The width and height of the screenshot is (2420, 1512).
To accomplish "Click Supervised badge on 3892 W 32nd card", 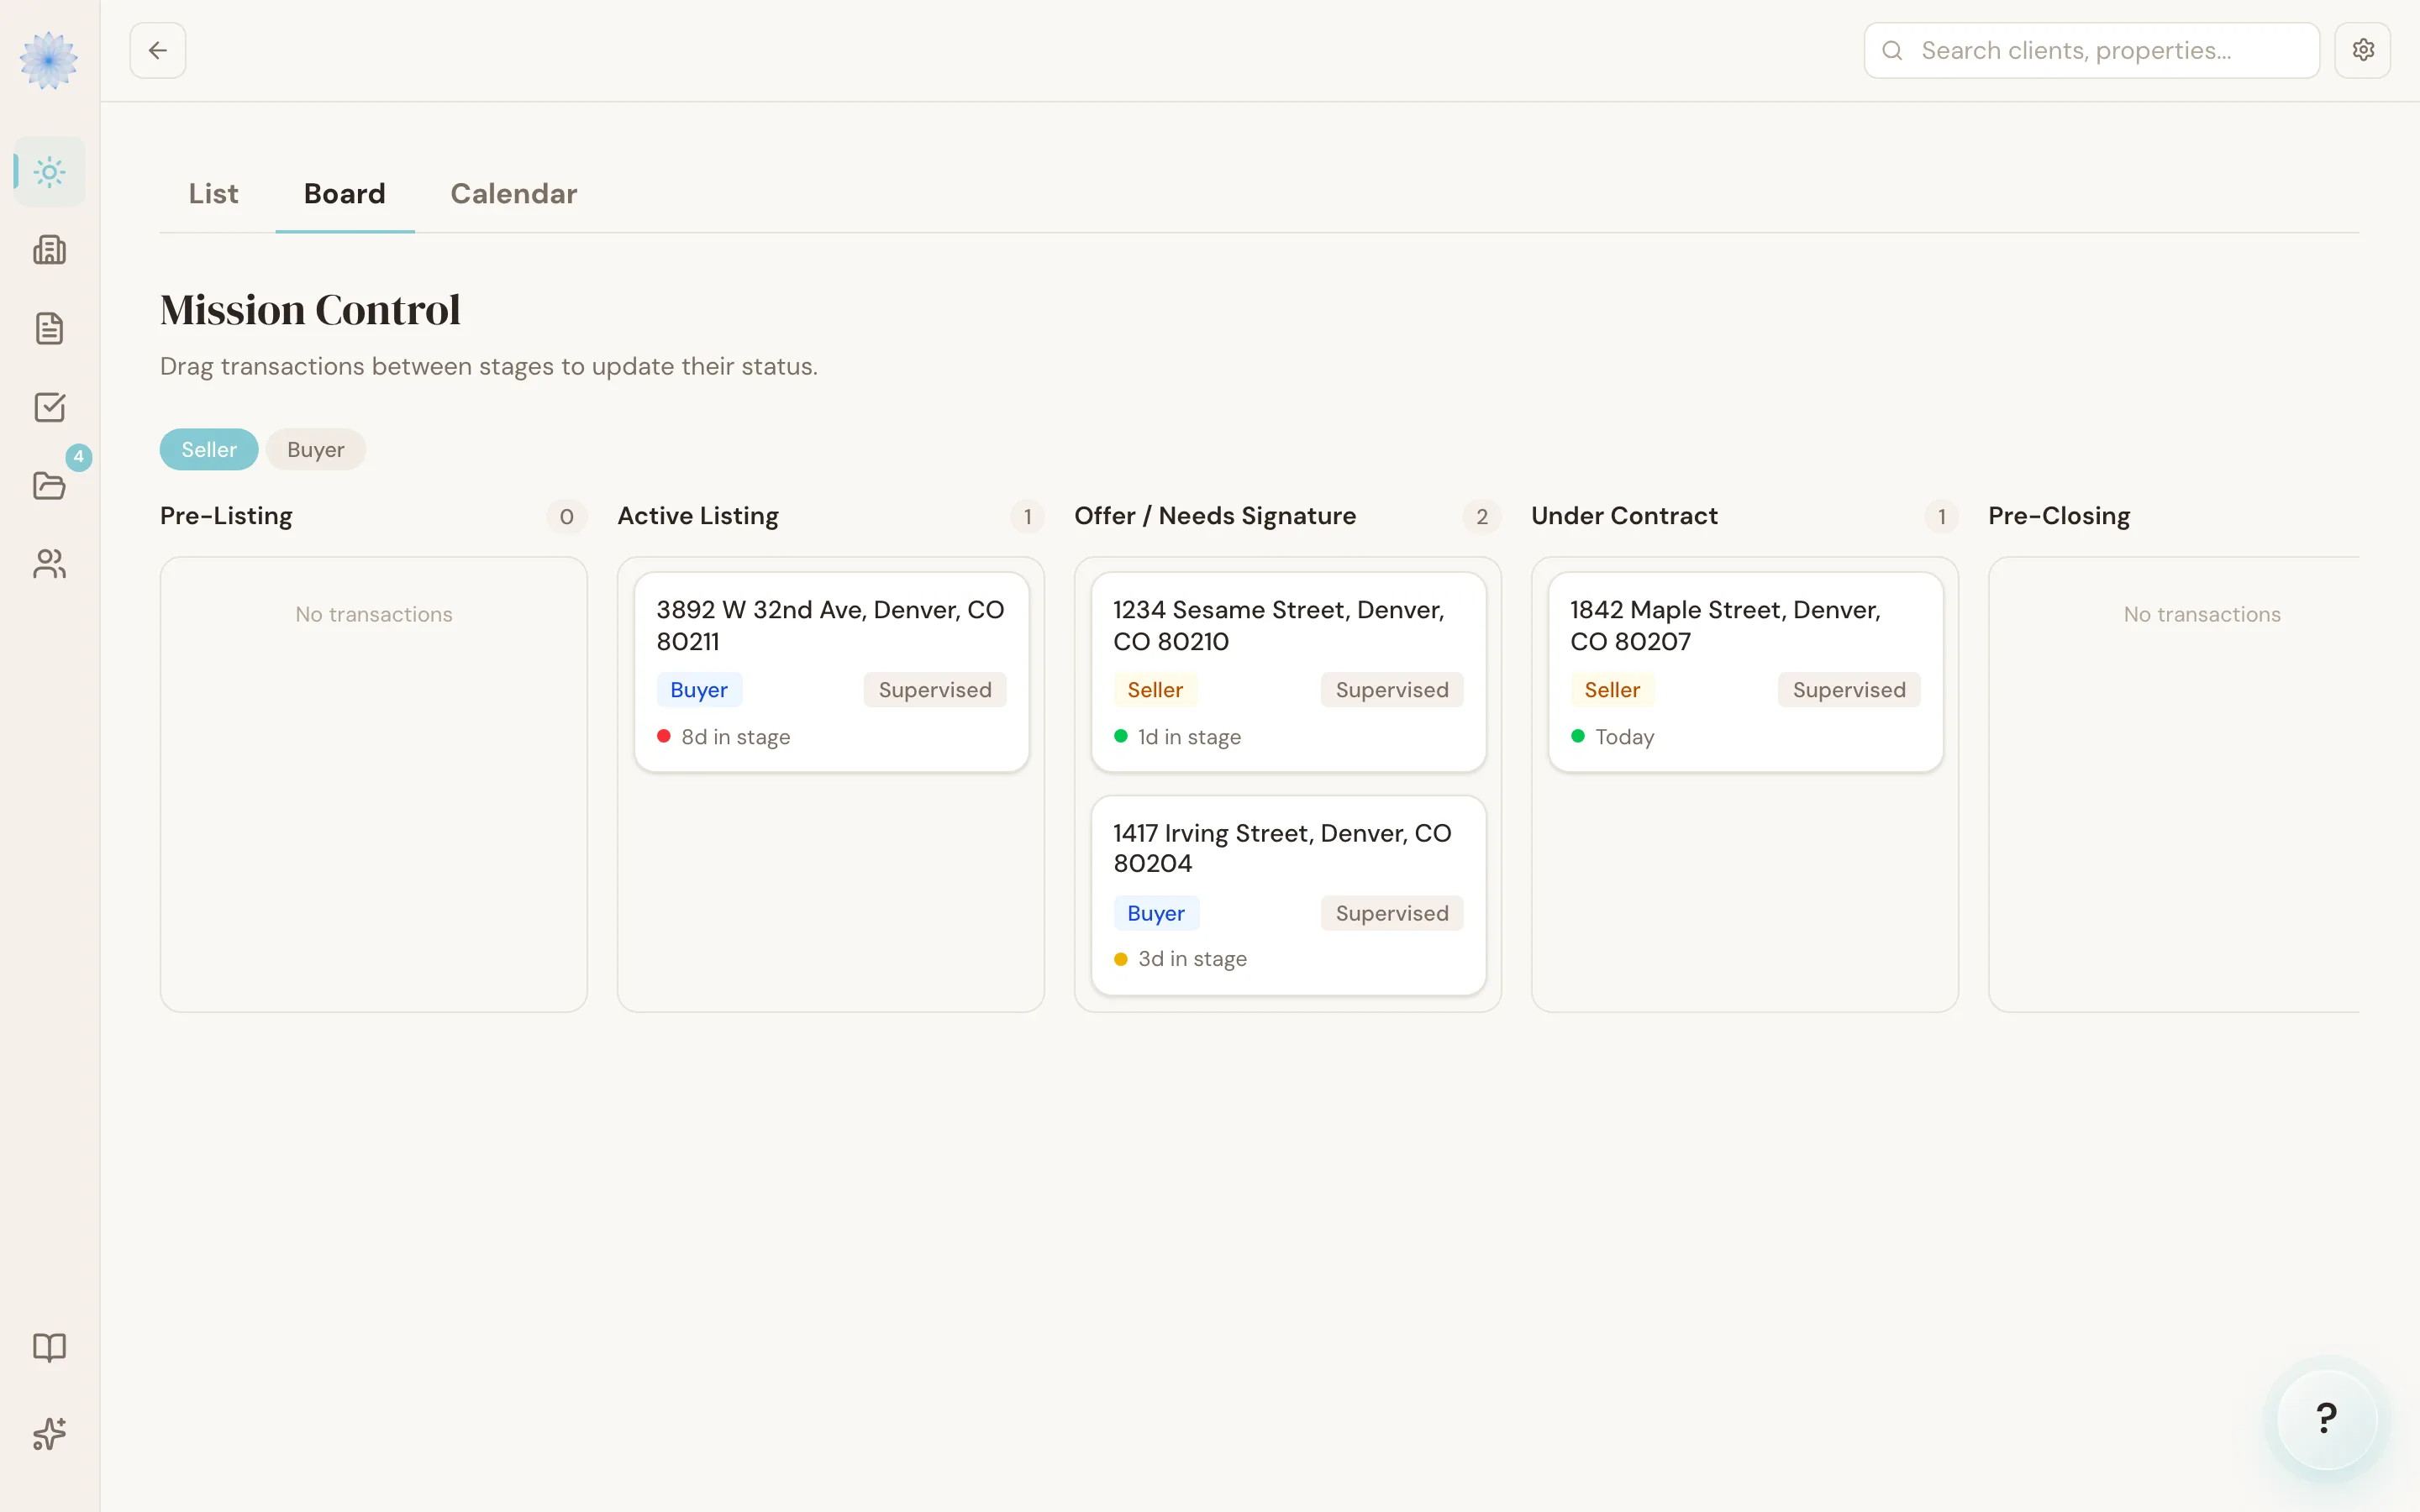I will (x=935, y=690).
